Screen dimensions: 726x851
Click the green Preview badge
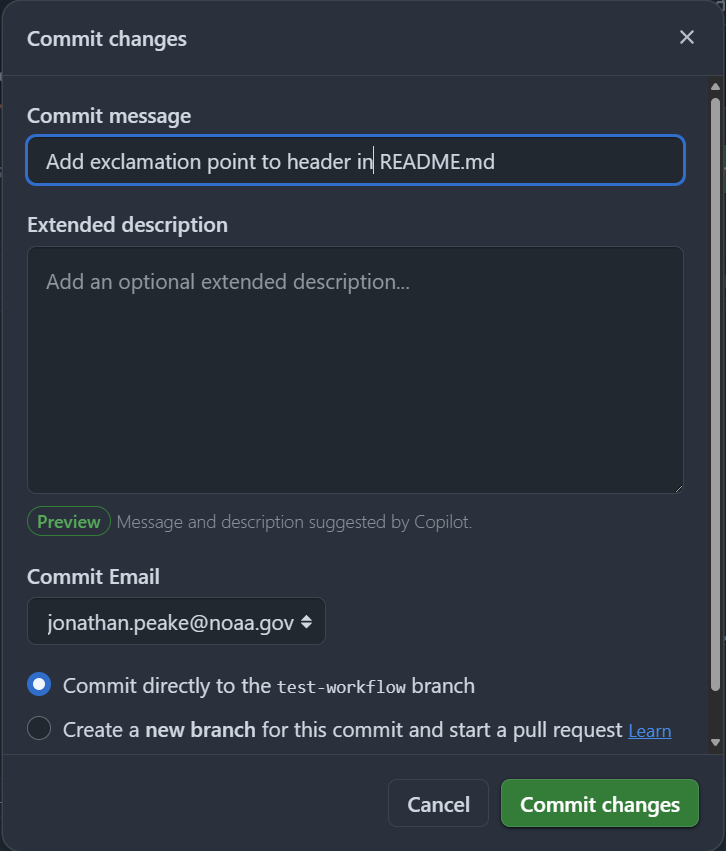pyautogui.click(x=69, y=521)
